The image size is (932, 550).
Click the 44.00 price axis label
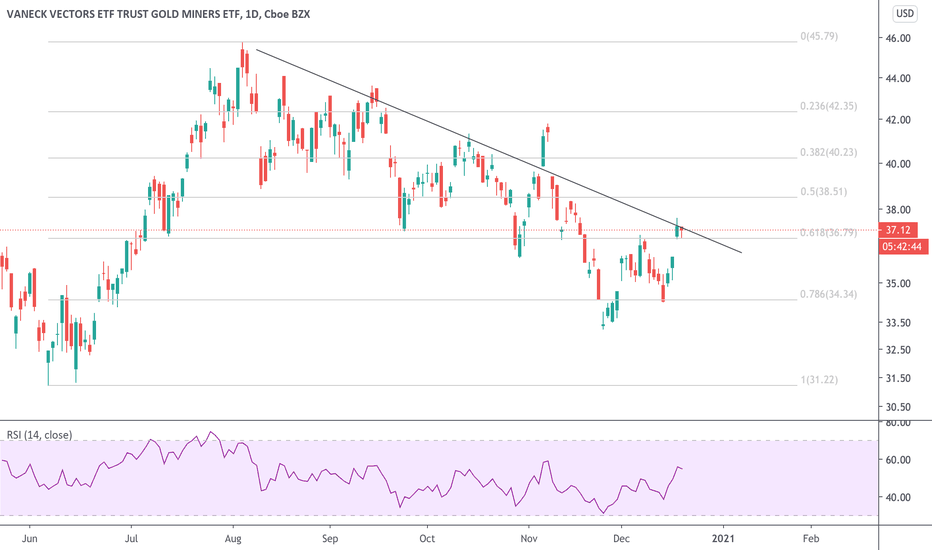(898, 78)
